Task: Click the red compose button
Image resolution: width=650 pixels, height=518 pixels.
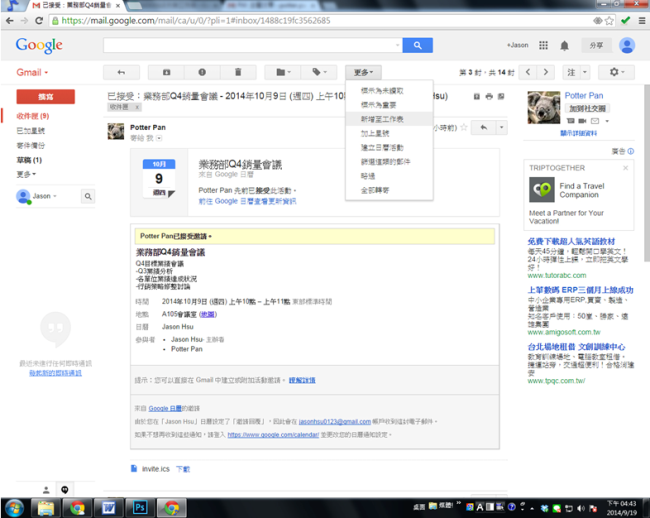Action: tap(46, 97)
